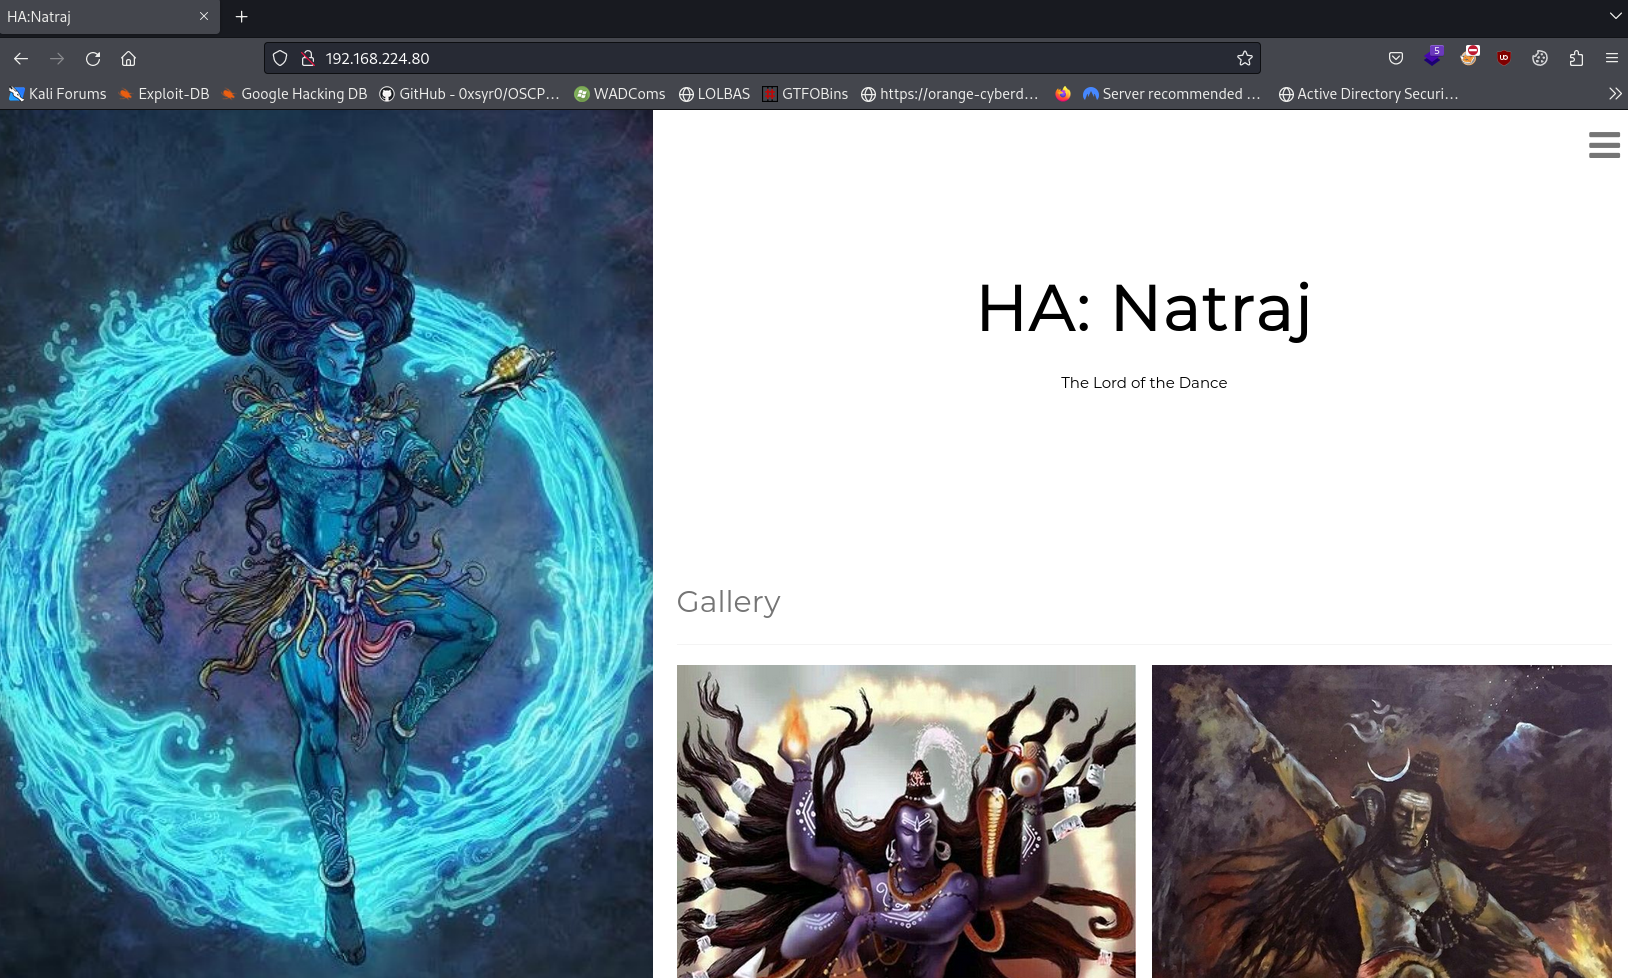Click the Firefox logo bookmark icon

point(1063,93)
